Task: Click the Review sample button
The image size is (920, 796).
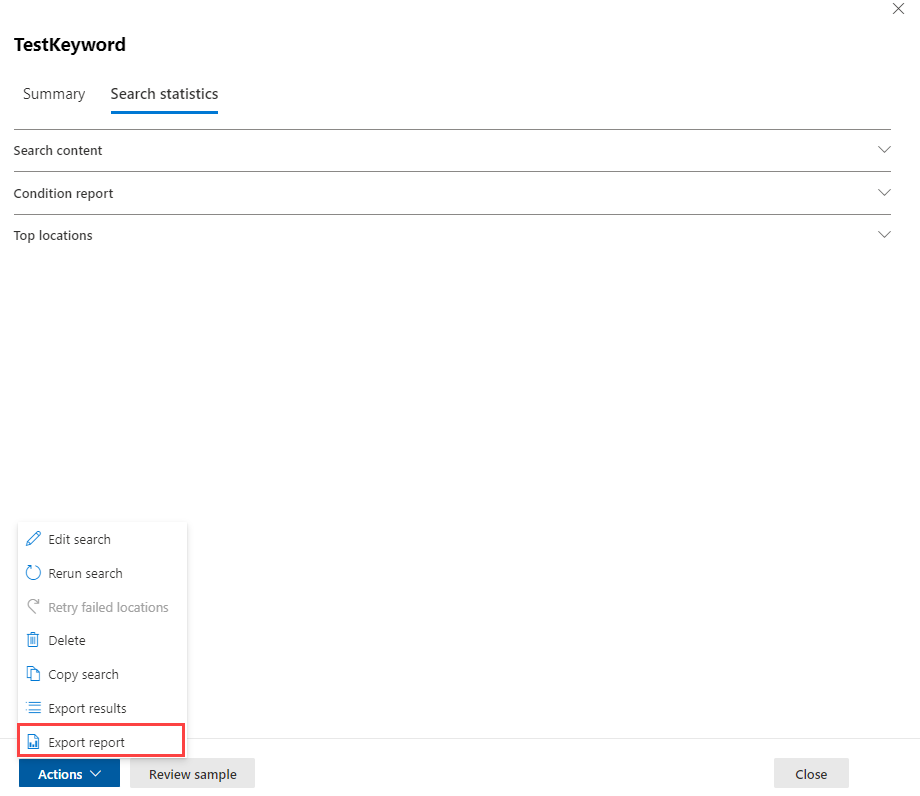Action: pyautogui.click(x=192, y=774)
